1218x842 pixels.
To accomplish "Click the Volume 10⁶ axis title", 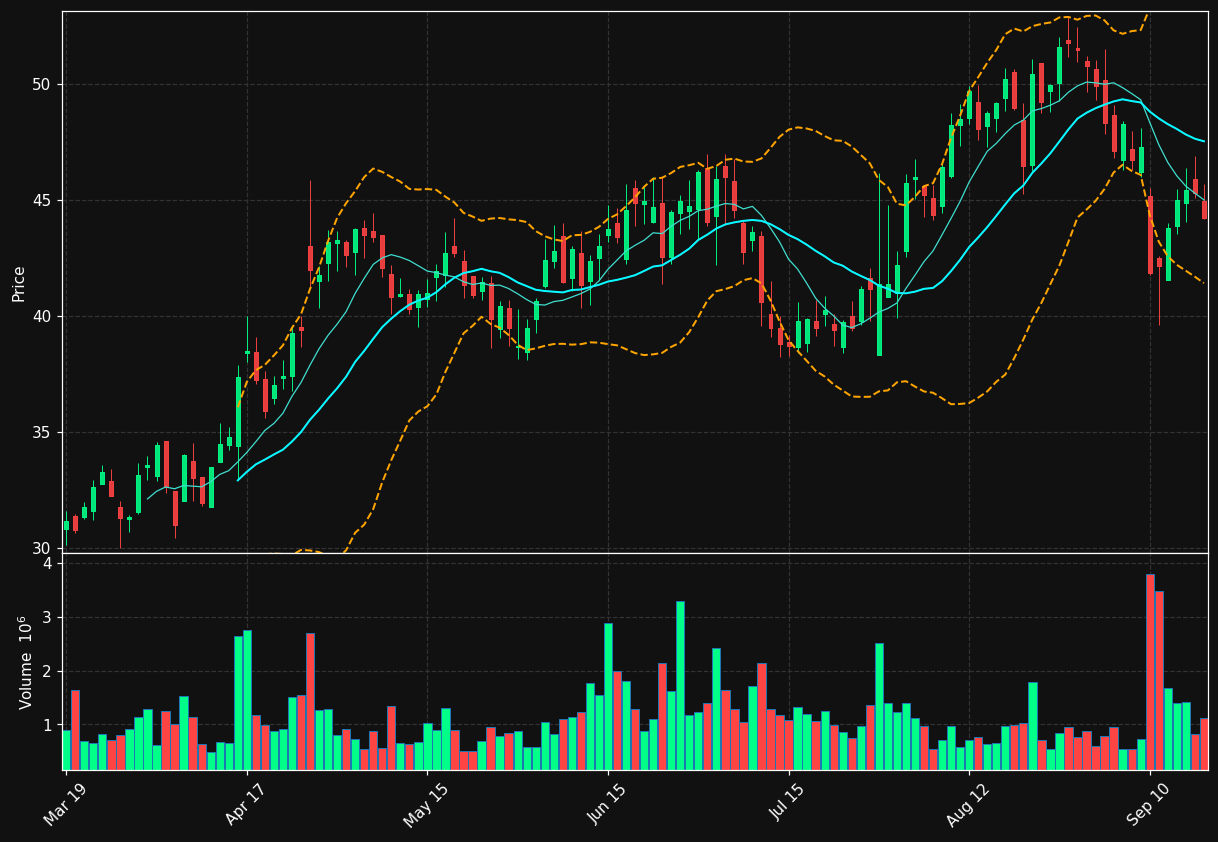I will click(25, 661).
